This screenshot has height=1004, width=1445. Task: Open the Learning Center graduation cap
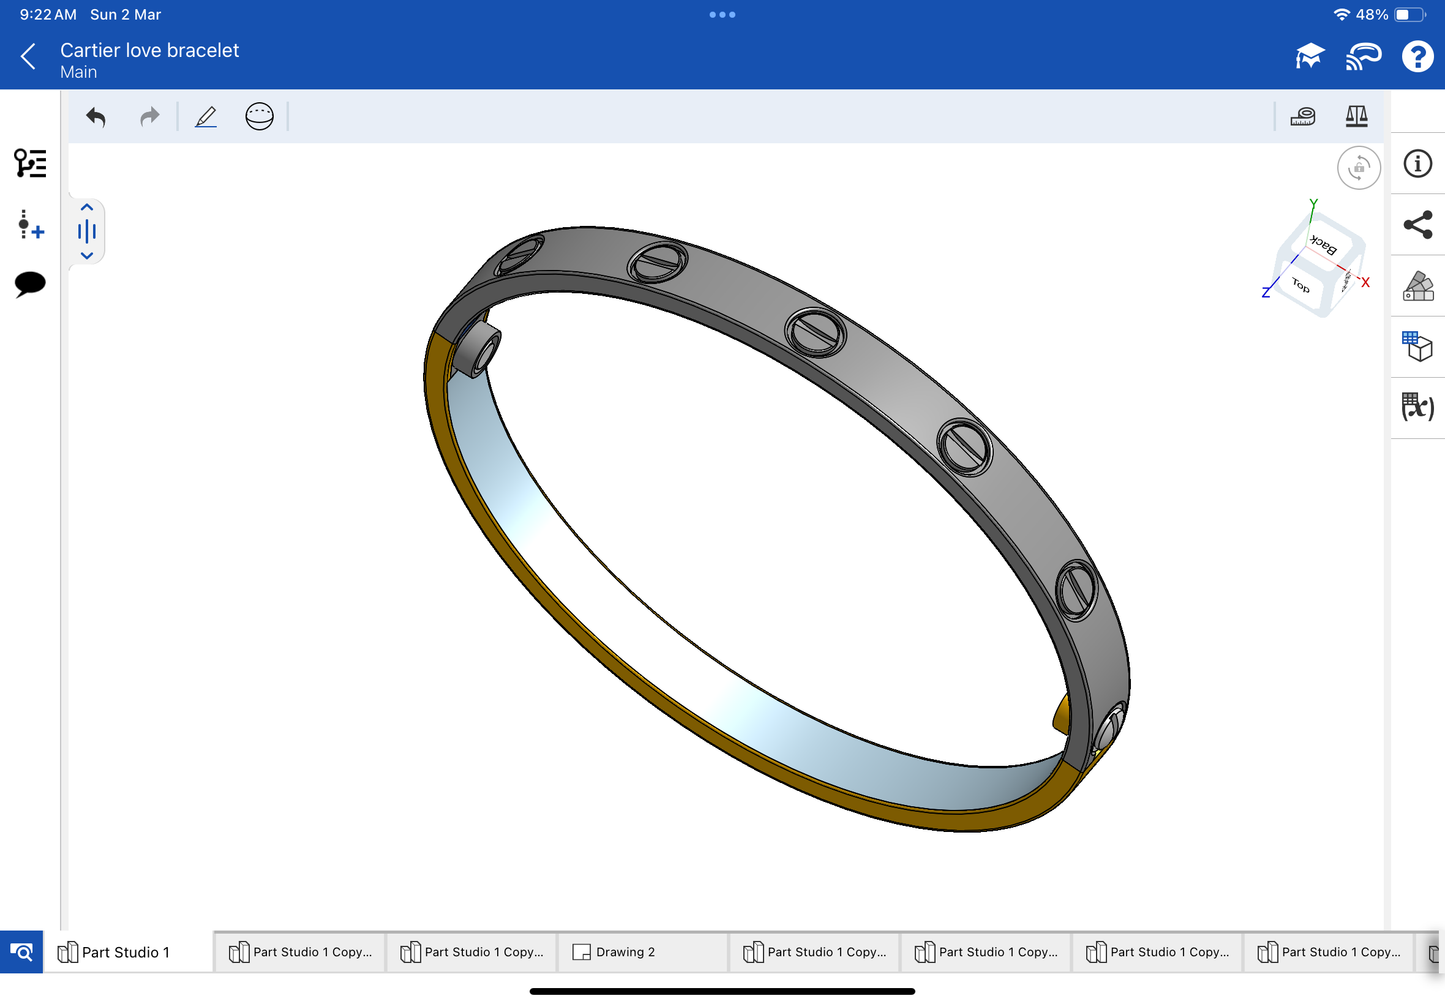1309,57
